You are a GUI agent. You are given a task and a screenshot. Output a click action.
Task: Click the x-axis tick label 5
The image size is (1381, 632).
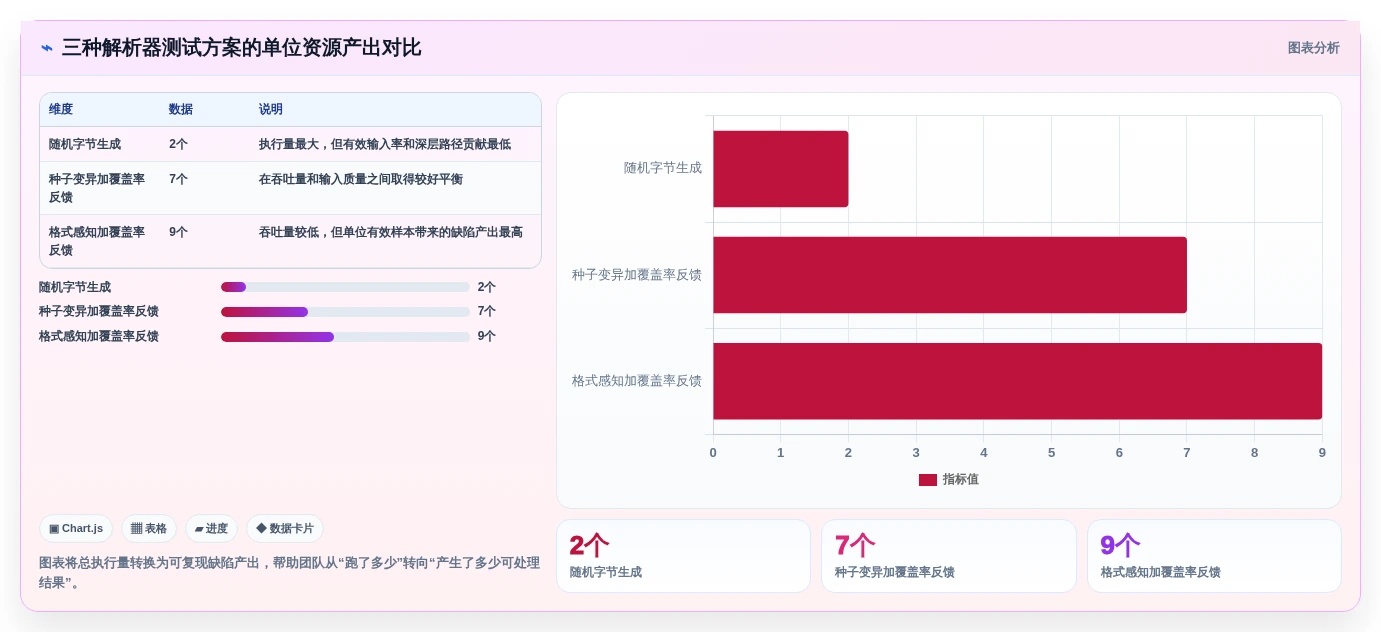pos(1051,453)
